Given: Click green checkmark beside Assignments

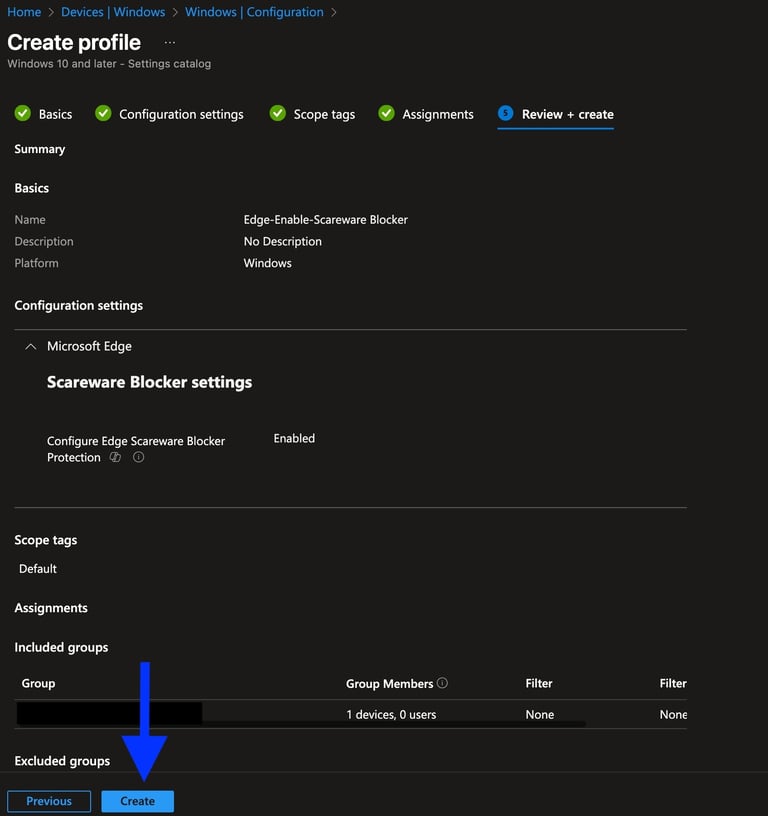Looking at the screenshot, I should click(x=386, y=113).
